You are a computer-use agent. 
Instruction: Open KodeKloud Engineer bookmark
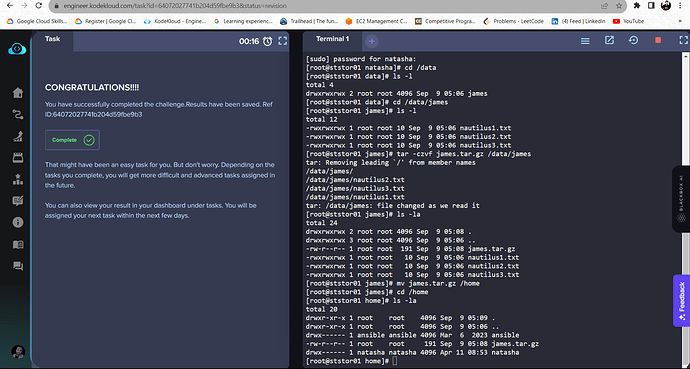pos(175,21)
